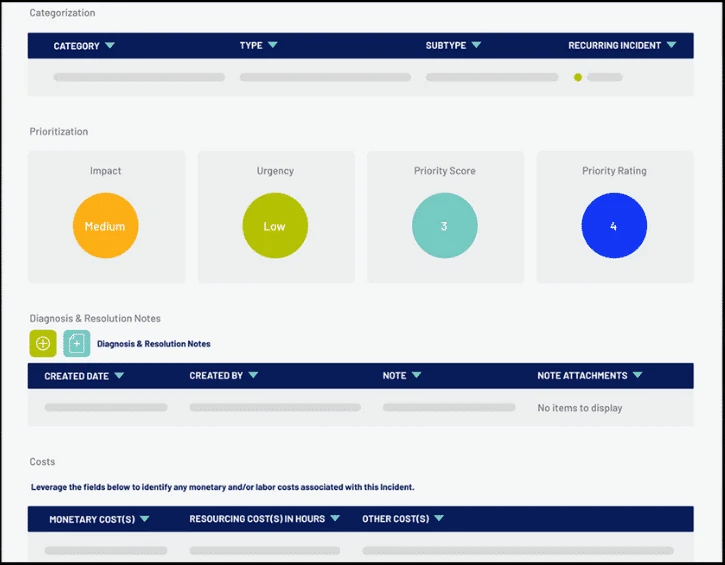
Task: Click the Costs section heading
Action: tap(42, 461)
